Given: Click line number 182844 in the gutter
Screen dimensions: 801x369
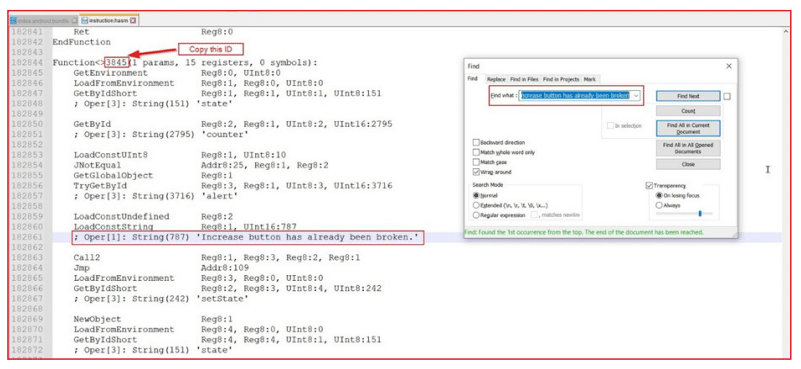Looking at the screenshot, I should pos(28,63).
